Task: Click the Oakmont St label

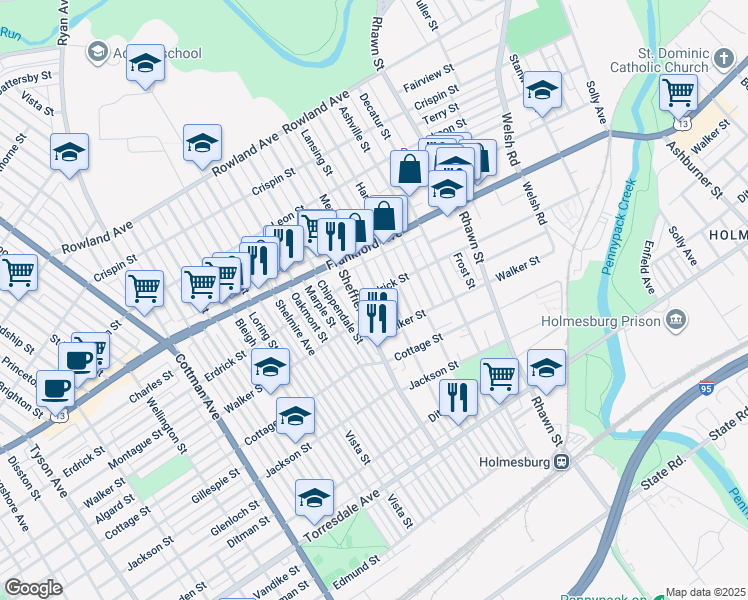Action: [310, 317]
